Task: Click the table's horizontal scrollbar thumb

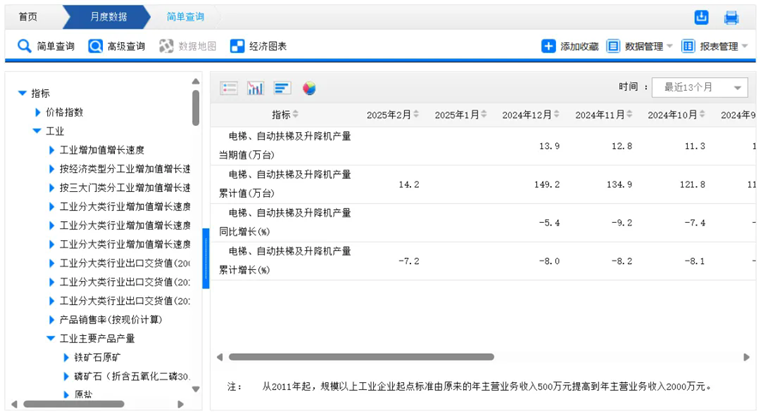Action: pyautogui.click(x=361, y=357)
